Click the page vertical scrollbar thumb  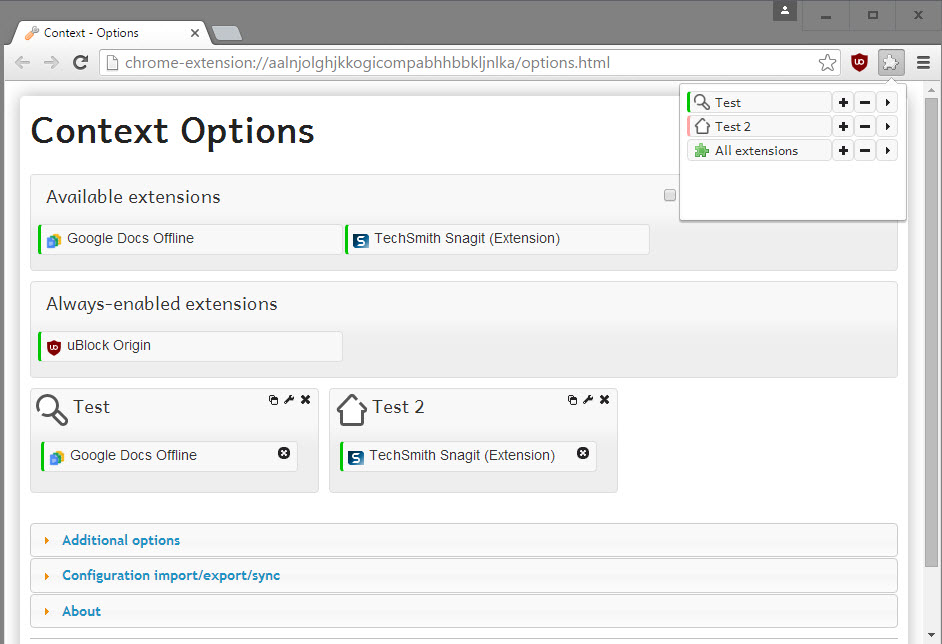tap(931, 332)
